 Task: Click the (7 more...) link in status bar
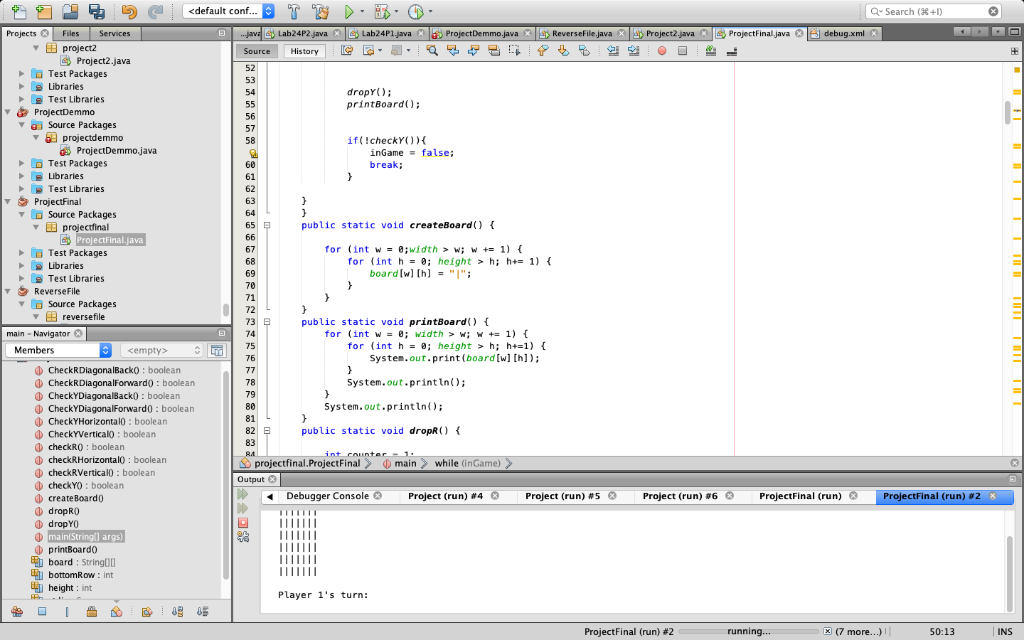858,632
